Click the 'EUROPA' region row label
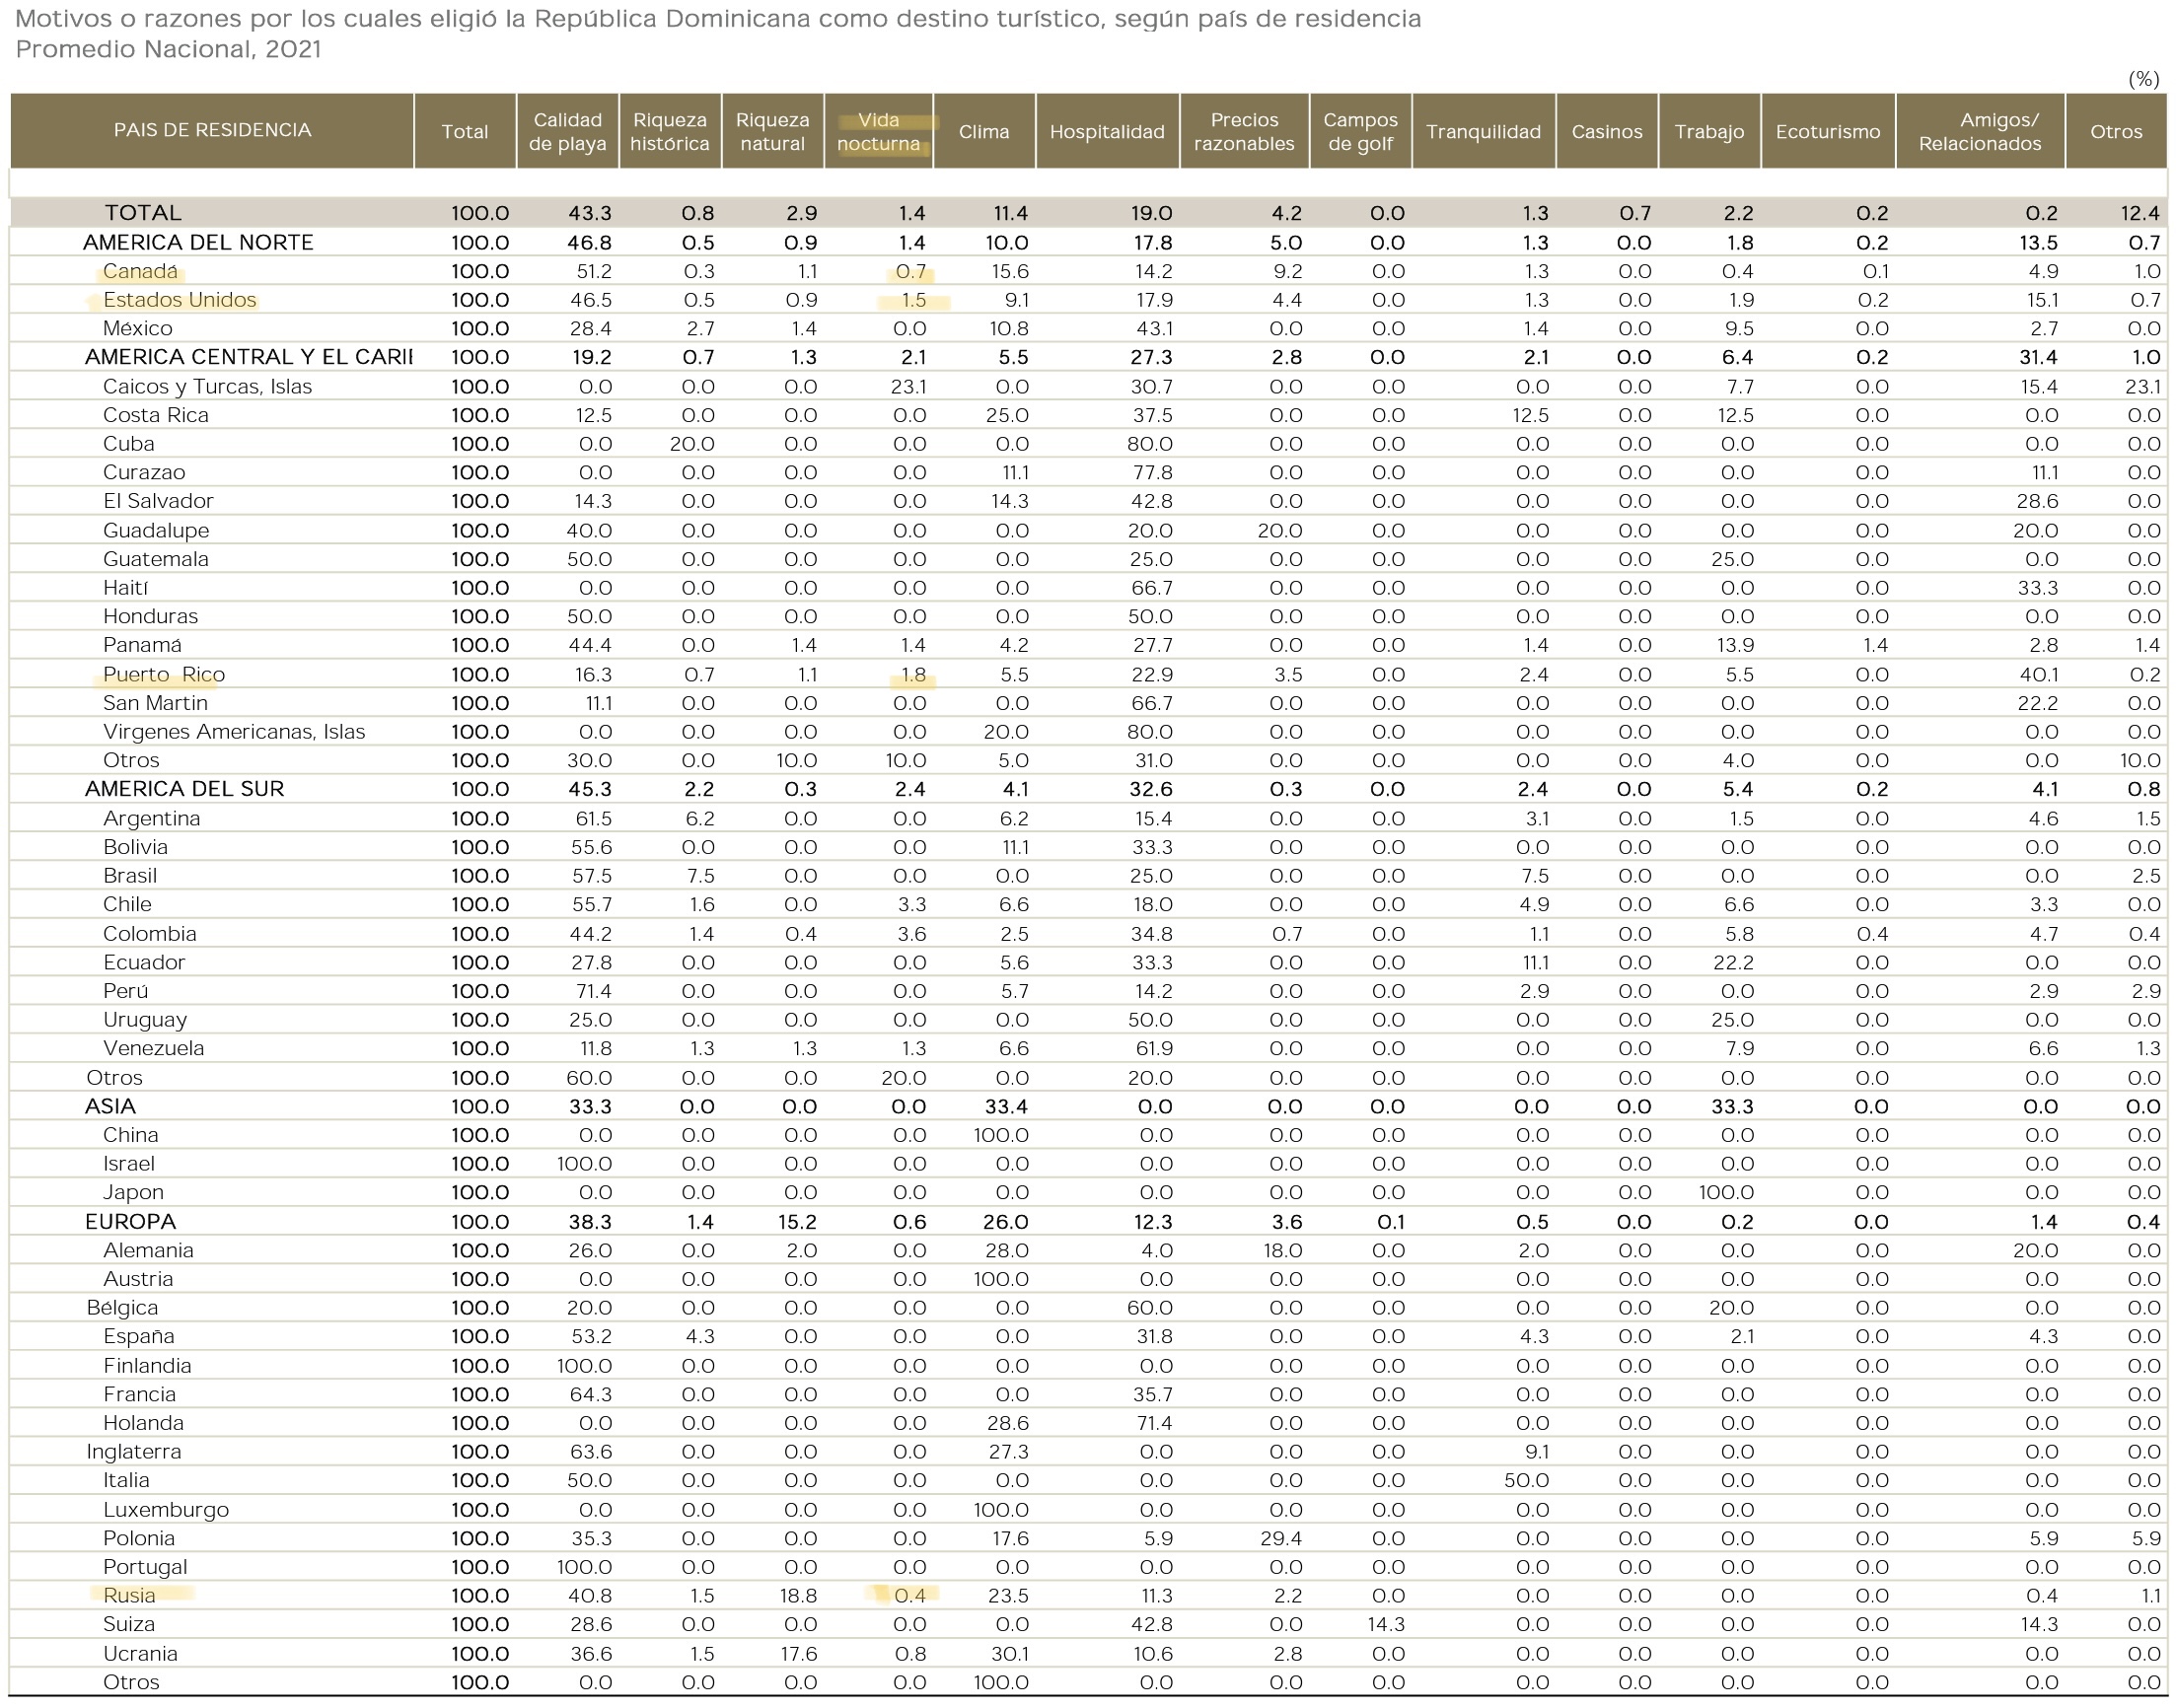The width and height of the screenshot is (2176, 1708). pyautogui.click(x=130, y=1222)
